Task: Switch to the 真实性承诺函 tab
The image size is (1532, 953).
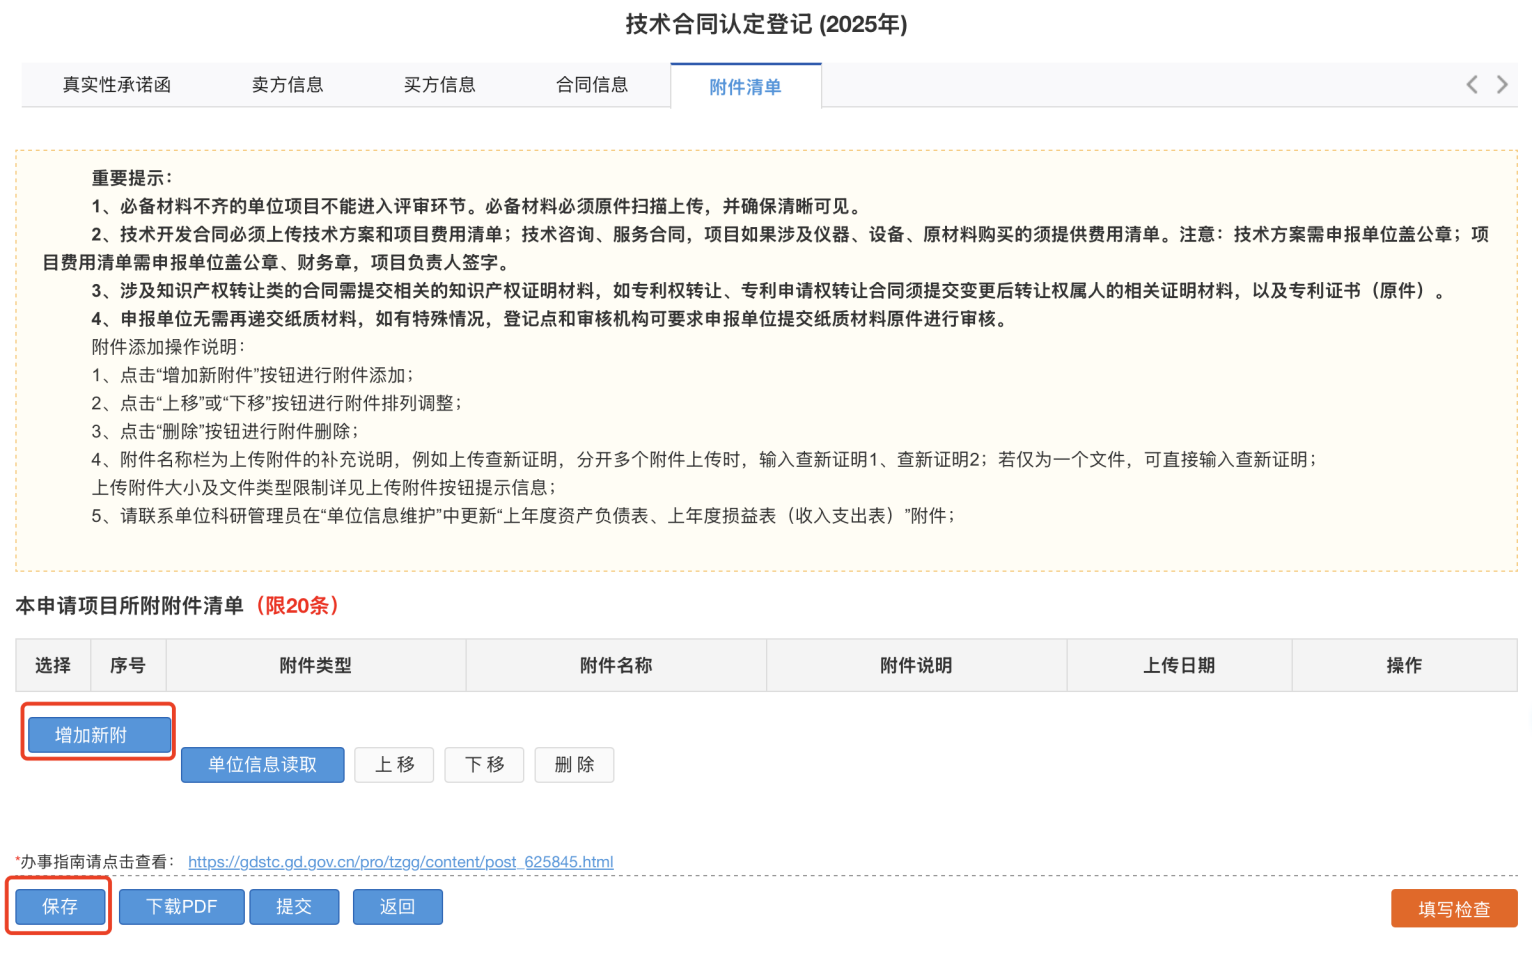Action: [x=116, y=85]
